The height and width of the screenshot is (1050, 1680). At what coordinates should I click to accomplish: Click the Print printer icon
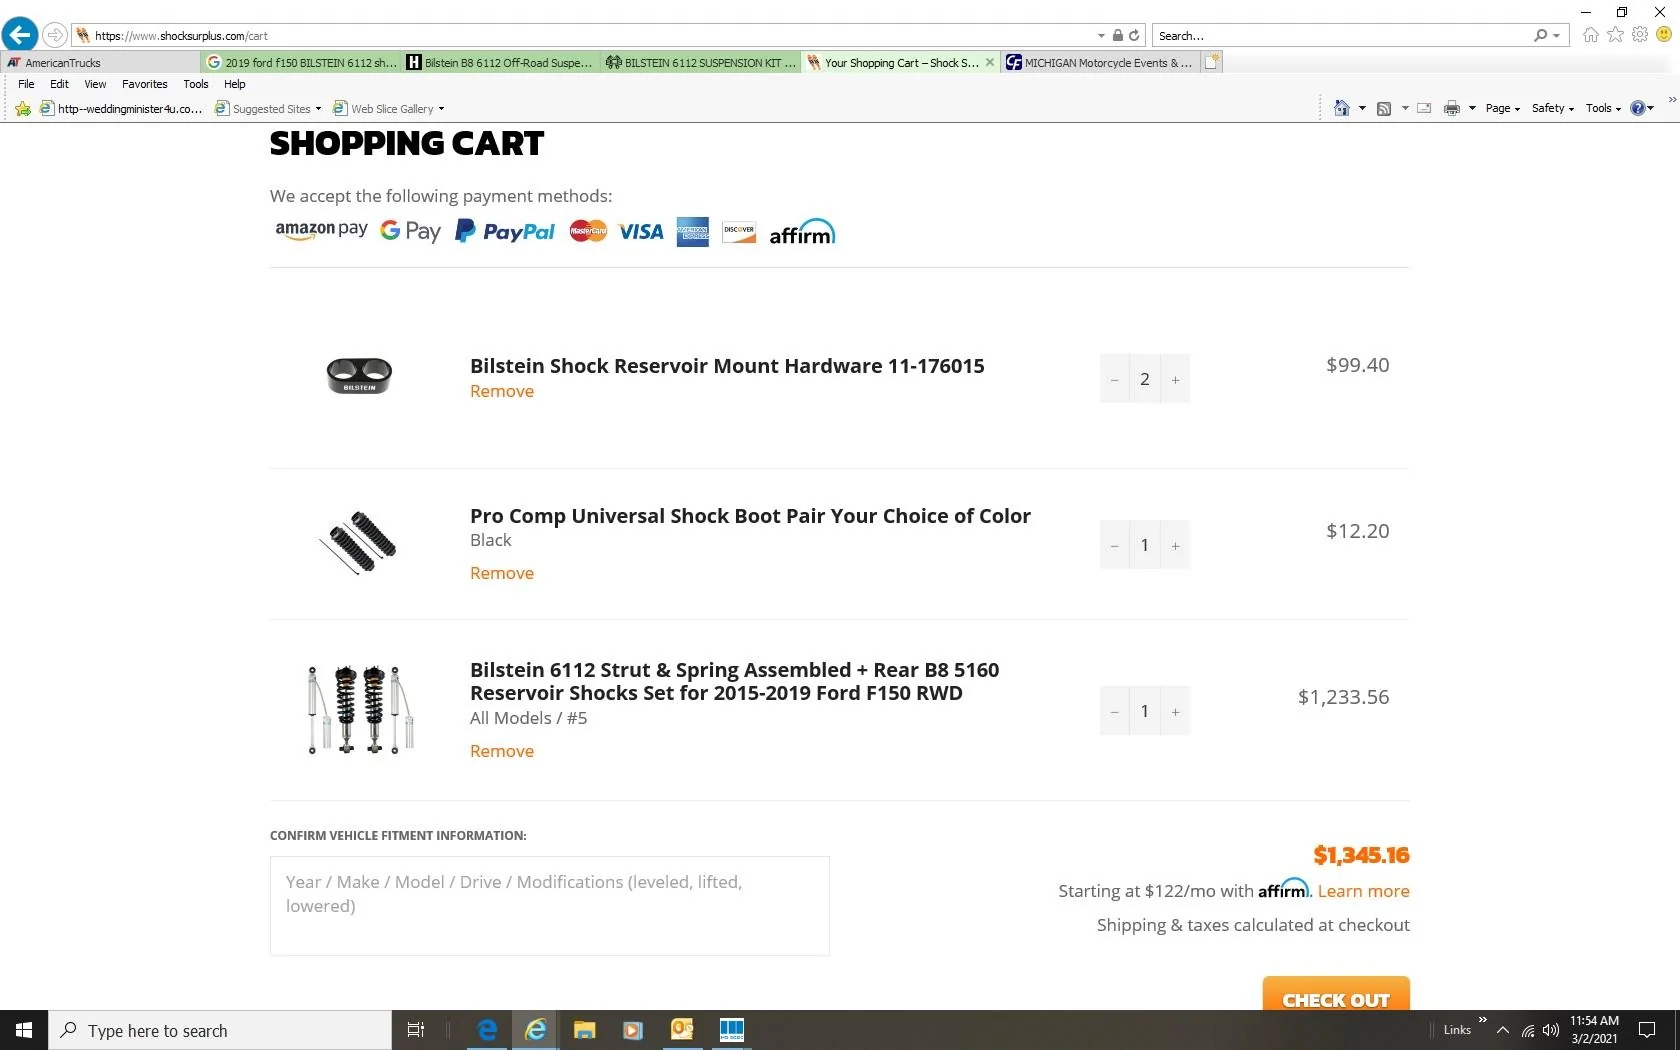tap(1452, 108)
